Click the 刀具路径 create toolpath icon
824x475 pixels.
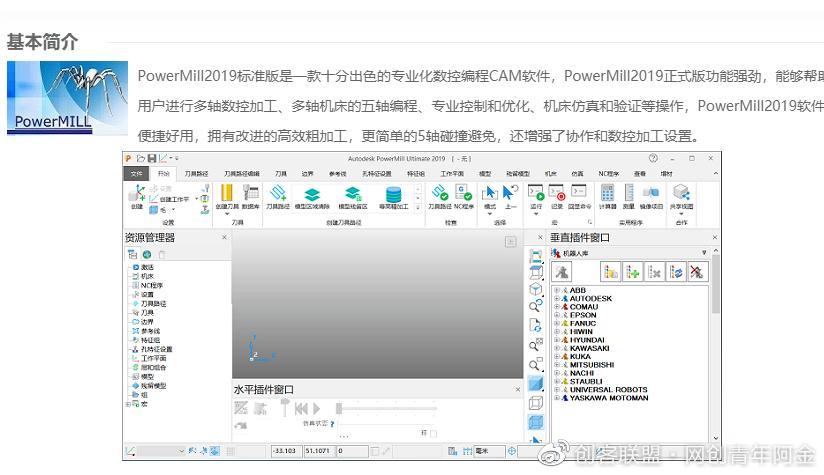pyautogui.click(x=278, y=197)
